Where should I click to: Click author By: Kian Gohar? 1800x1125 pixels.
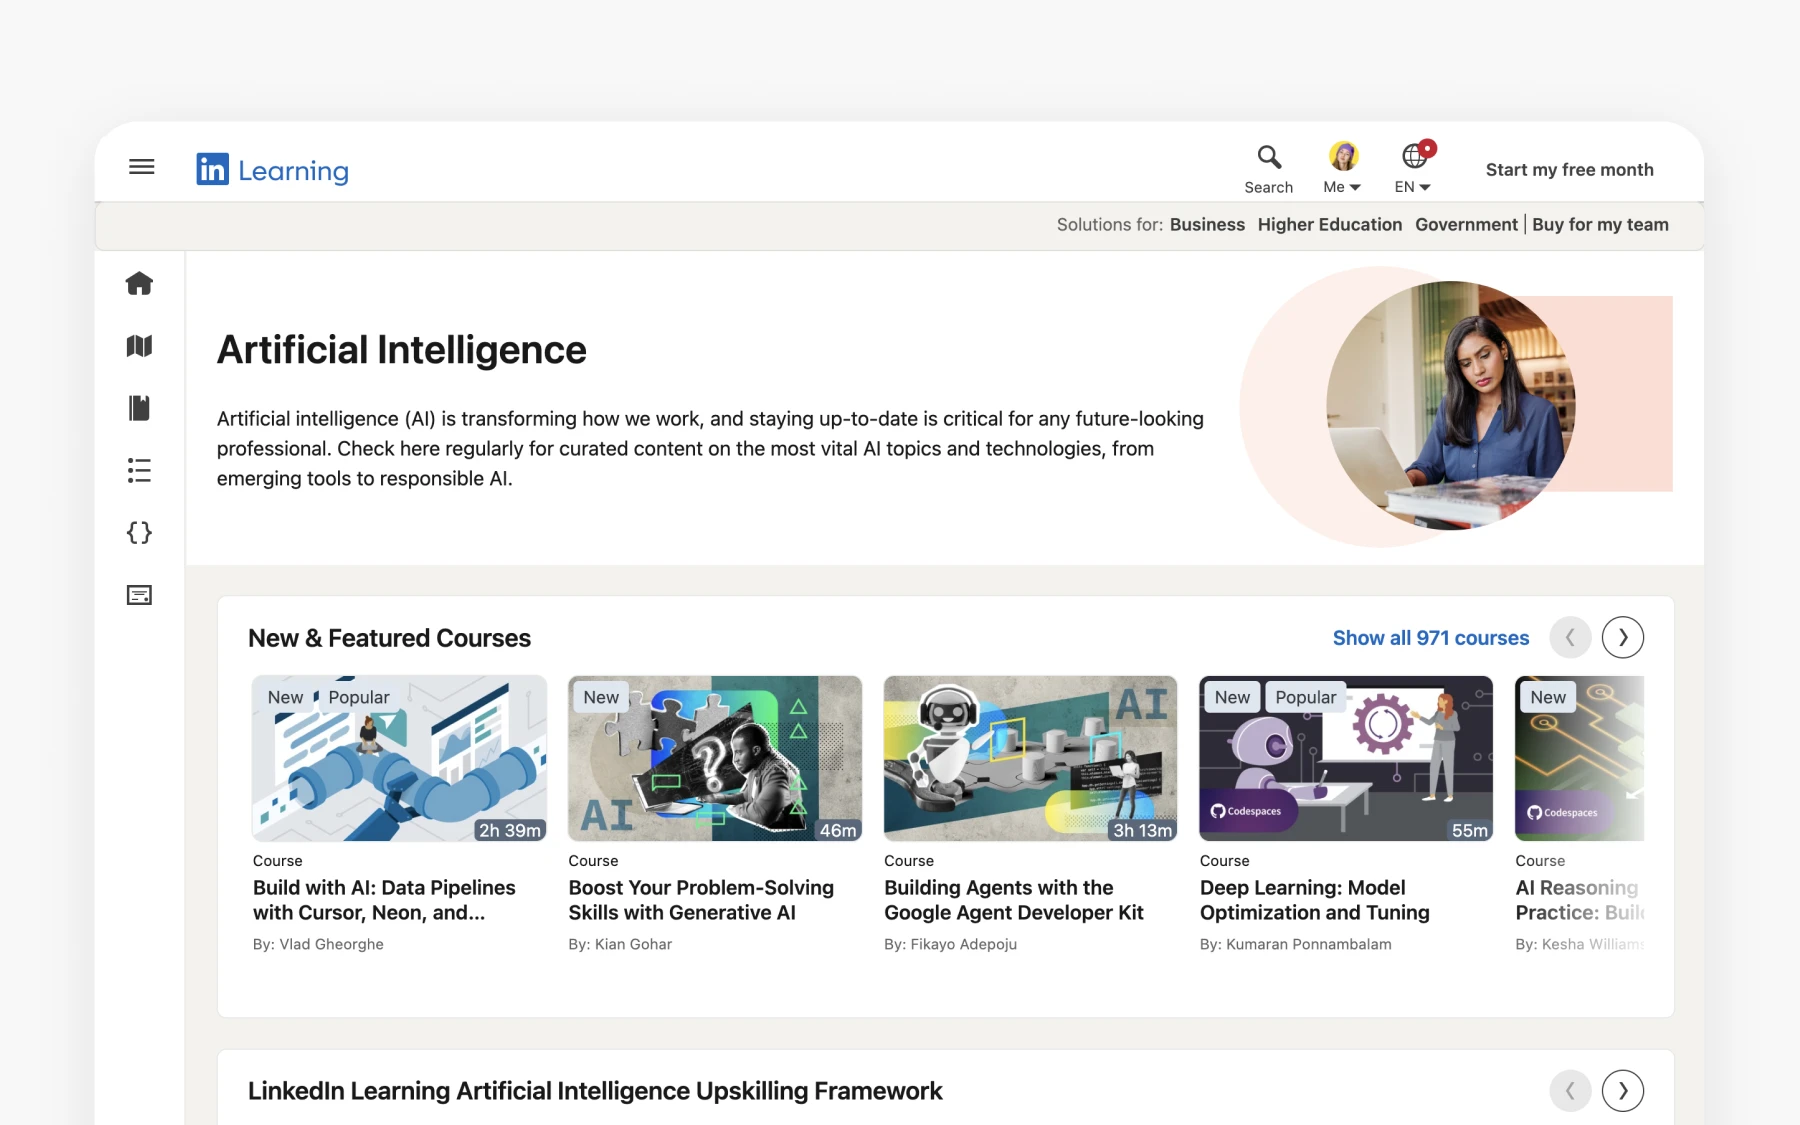620,944
